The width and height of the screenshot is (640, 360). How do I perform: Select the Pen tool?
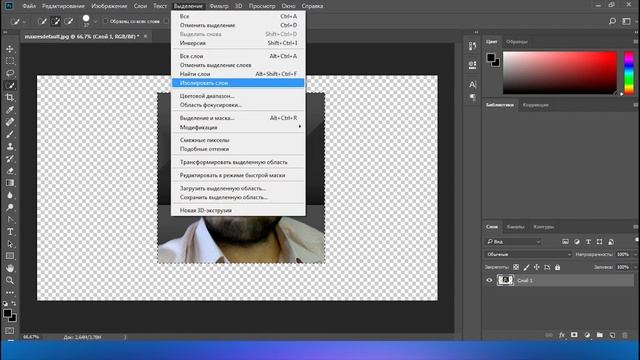(x=10, y=220)
